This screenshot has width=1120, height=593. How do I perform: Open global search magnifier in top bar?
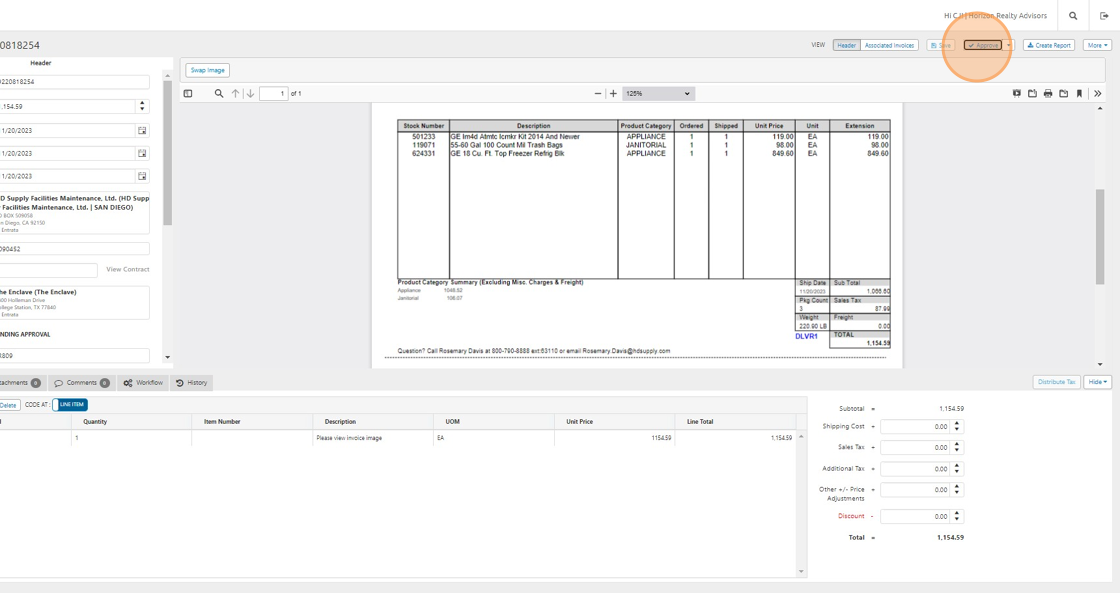tap(1073, 16)
